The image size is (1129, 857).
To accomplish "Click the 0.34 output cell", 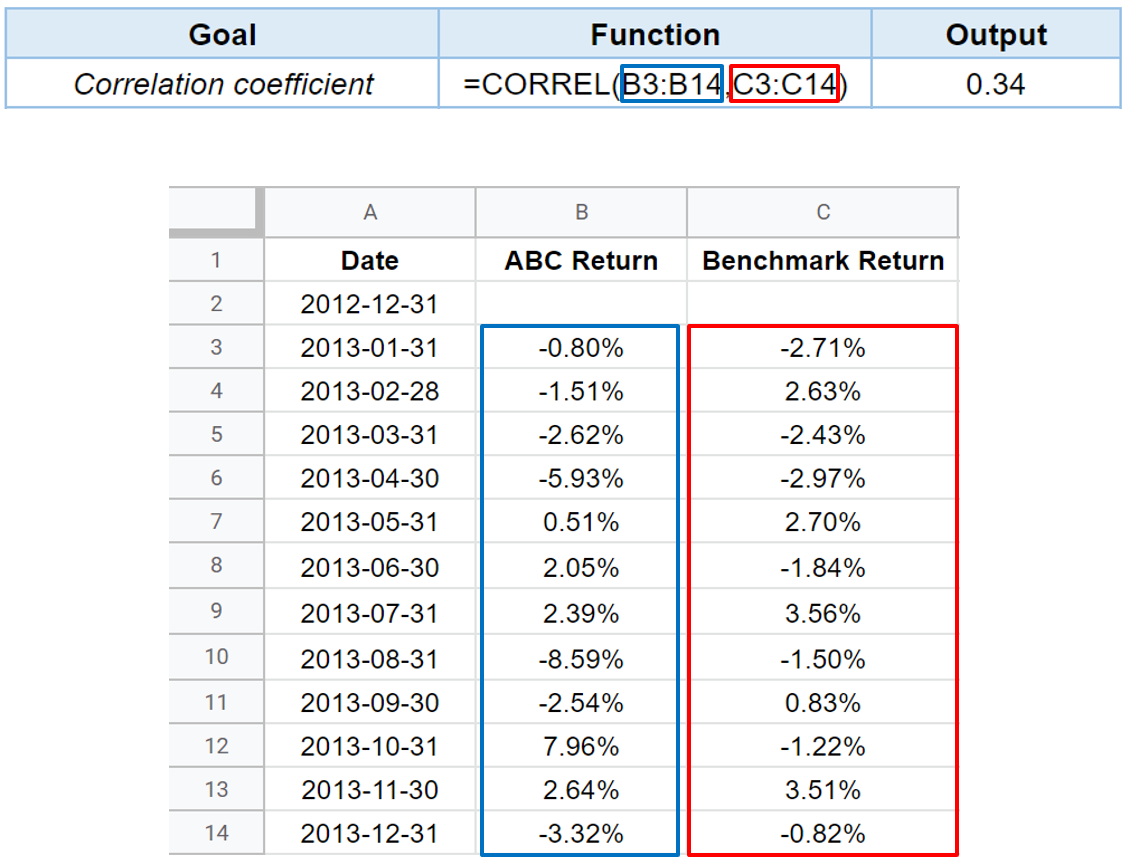I will (995, 84).
